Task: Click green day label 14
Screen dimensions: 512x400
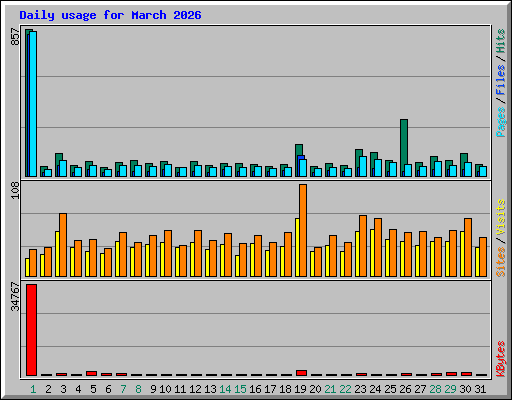Action: coord(225,389)
